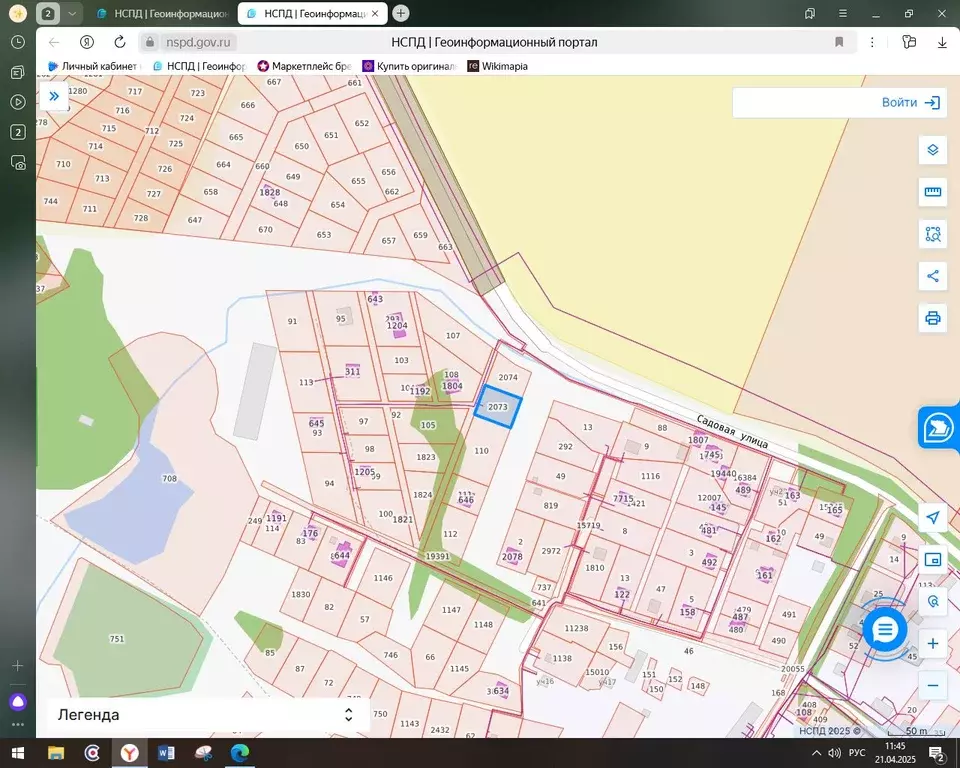Image resolution: width=960 pixels, height=768 pixels.
Task: Switch input language РУС in tray
Action: 857,753
